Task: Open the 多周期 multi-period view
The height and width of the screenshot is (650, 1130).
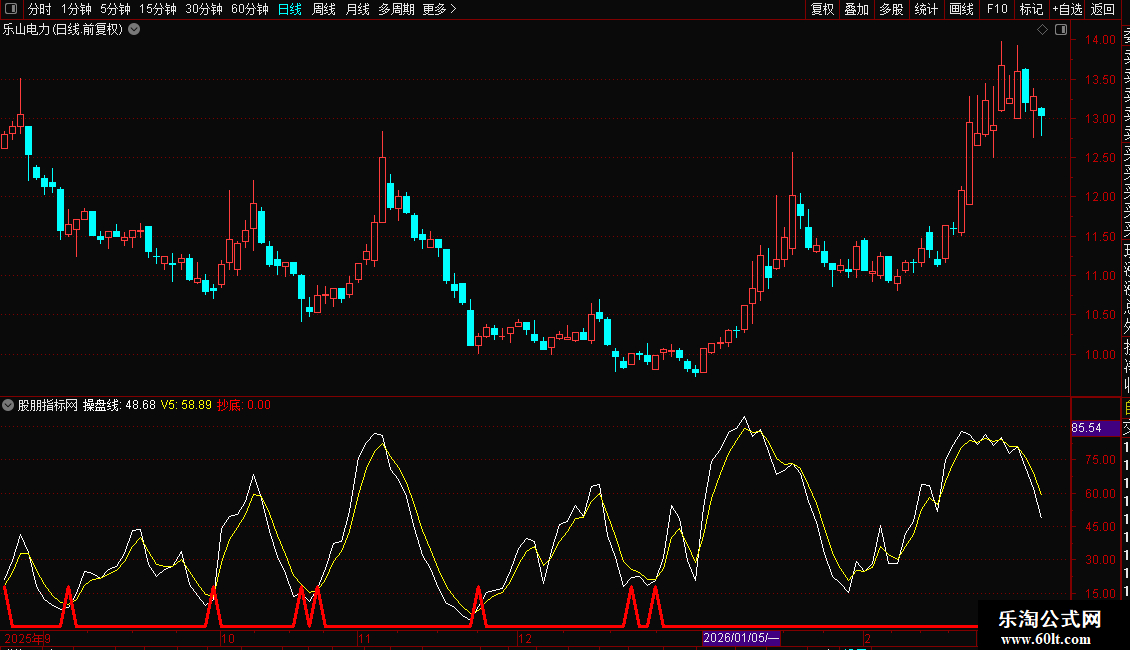Action: pyautogui.click(x=396, y=9)
